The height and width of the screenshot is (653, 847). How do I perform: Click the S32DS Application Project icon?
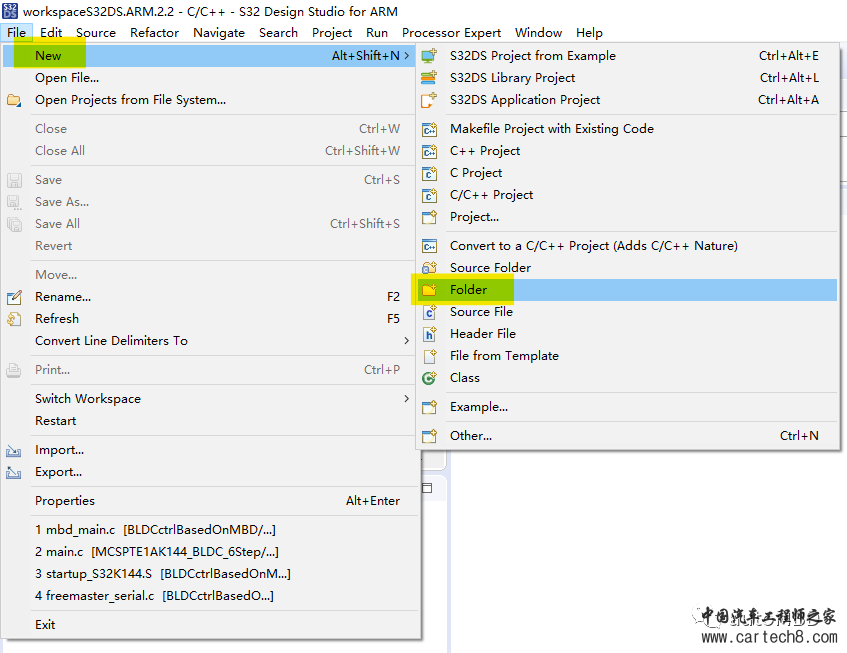(429, 100)
